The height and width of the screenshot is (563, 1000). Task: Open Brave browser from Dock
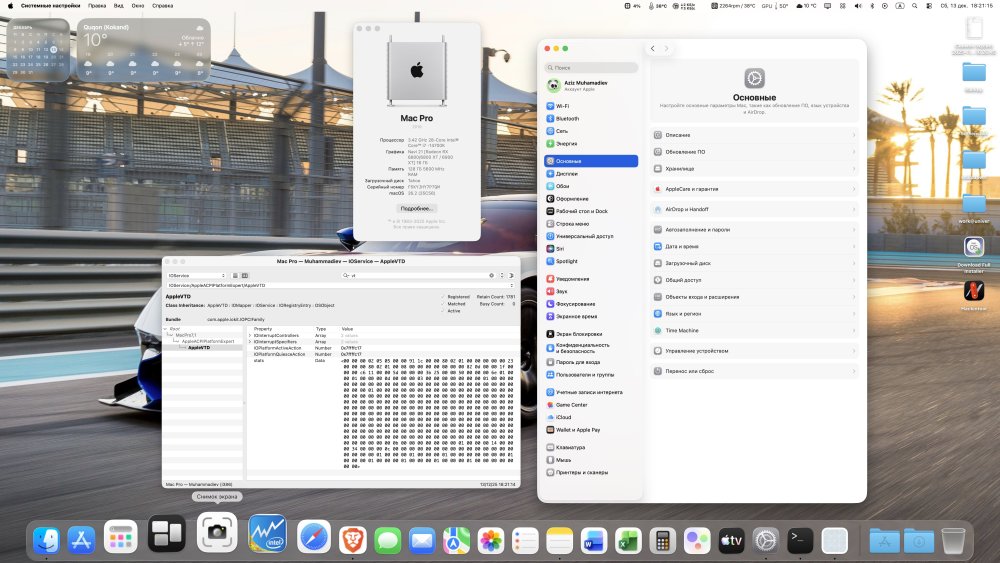pyautogui.click(x=353, y=540)
